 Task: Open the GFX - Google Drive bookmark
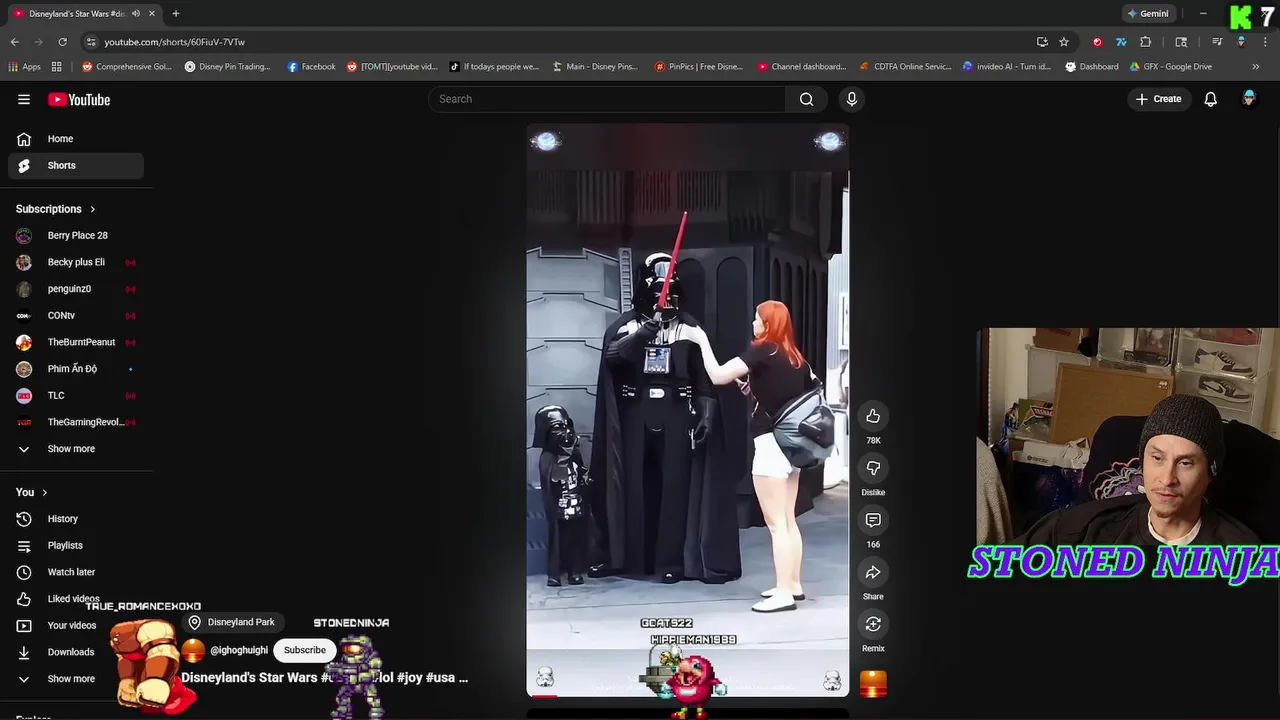[1170, 67]
